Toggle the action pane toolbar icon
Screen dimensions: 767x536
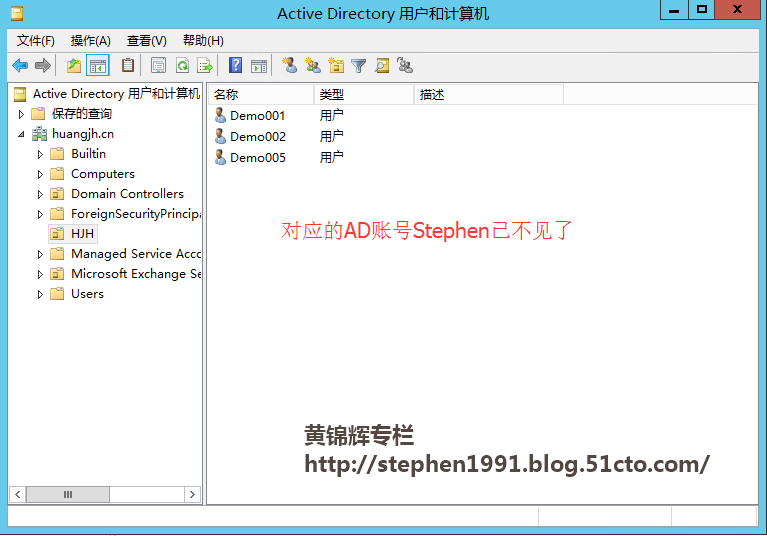point(259,66)
